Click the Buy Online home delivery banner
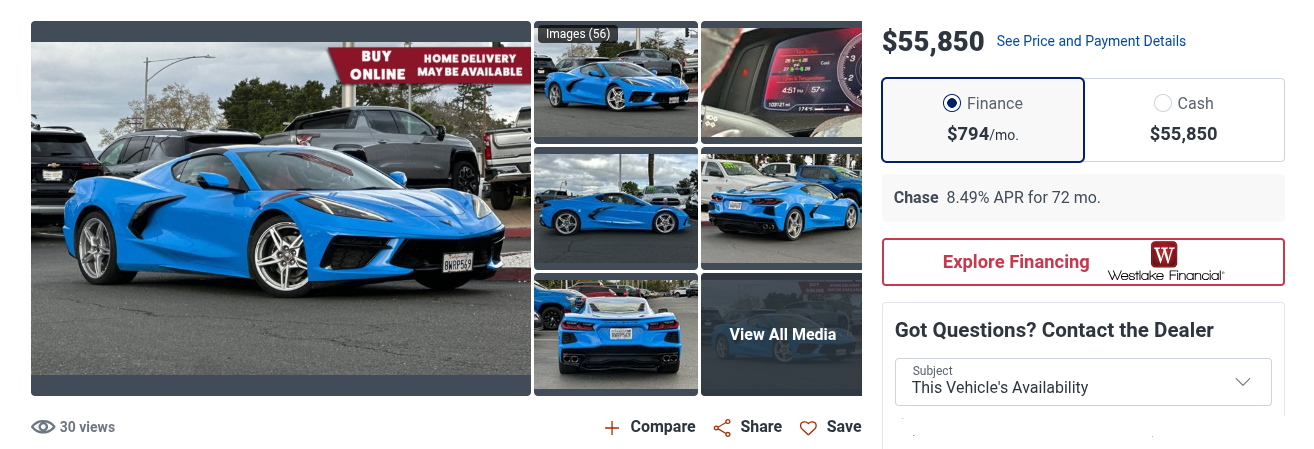1314x449 pixels. pos(430,65)
